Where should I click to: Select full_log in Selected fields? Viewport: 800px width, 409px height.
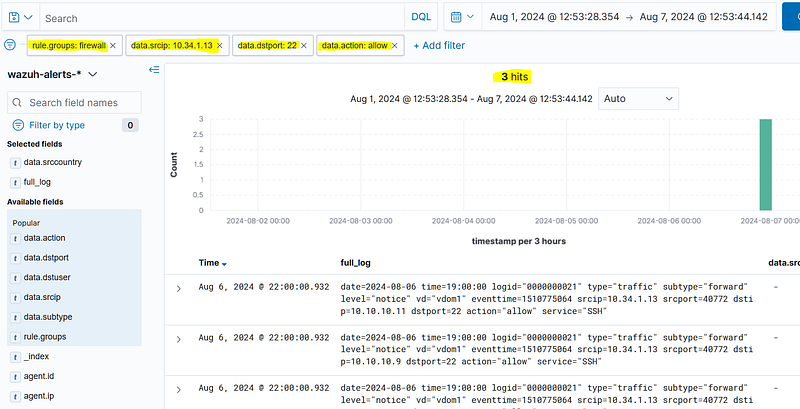tap(37, 182)
